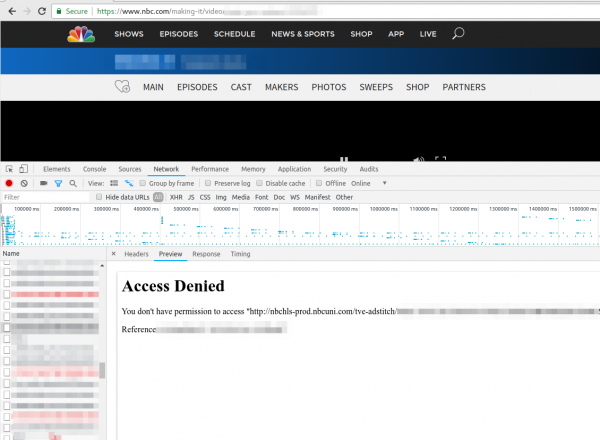Close the request details pane
600x440 pixels.
coord(113,253)
